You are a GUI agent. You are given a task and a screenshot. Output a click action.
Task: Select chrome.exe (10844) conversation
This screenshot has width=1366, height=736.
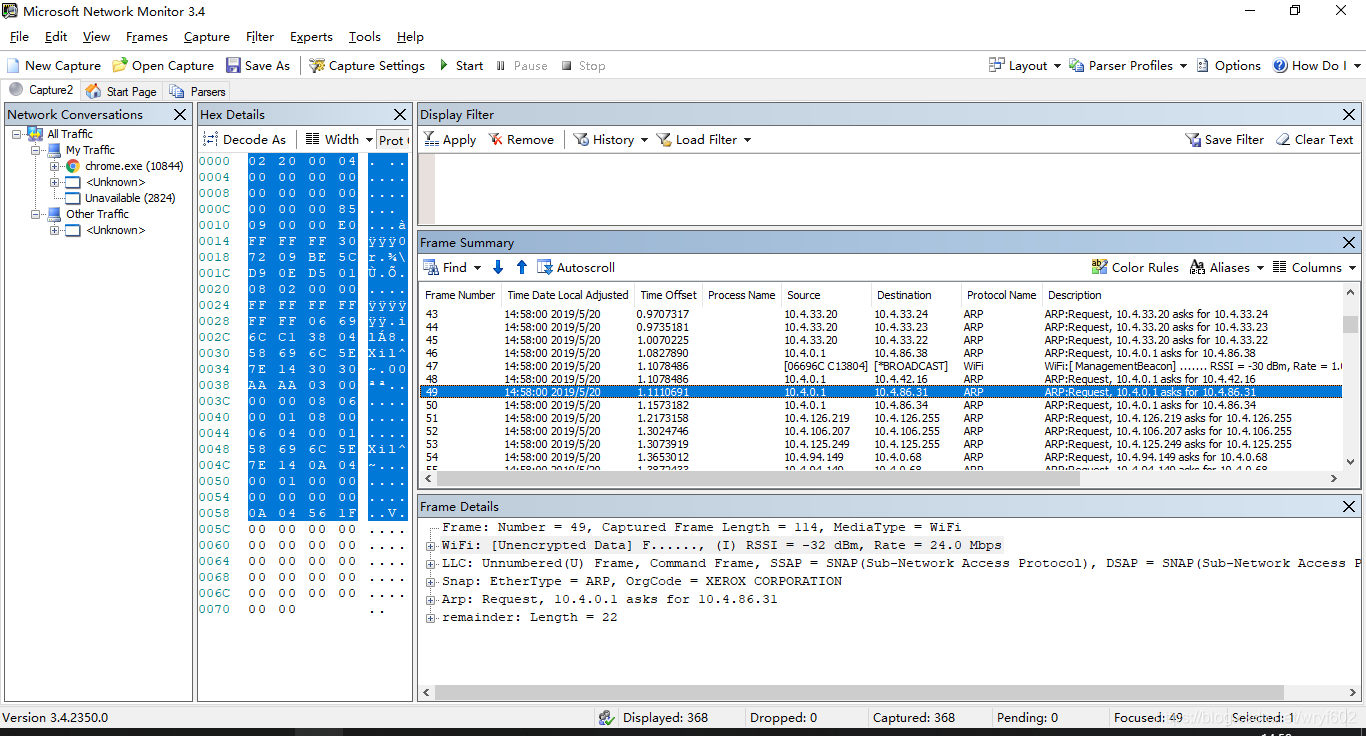pos(134,166)
